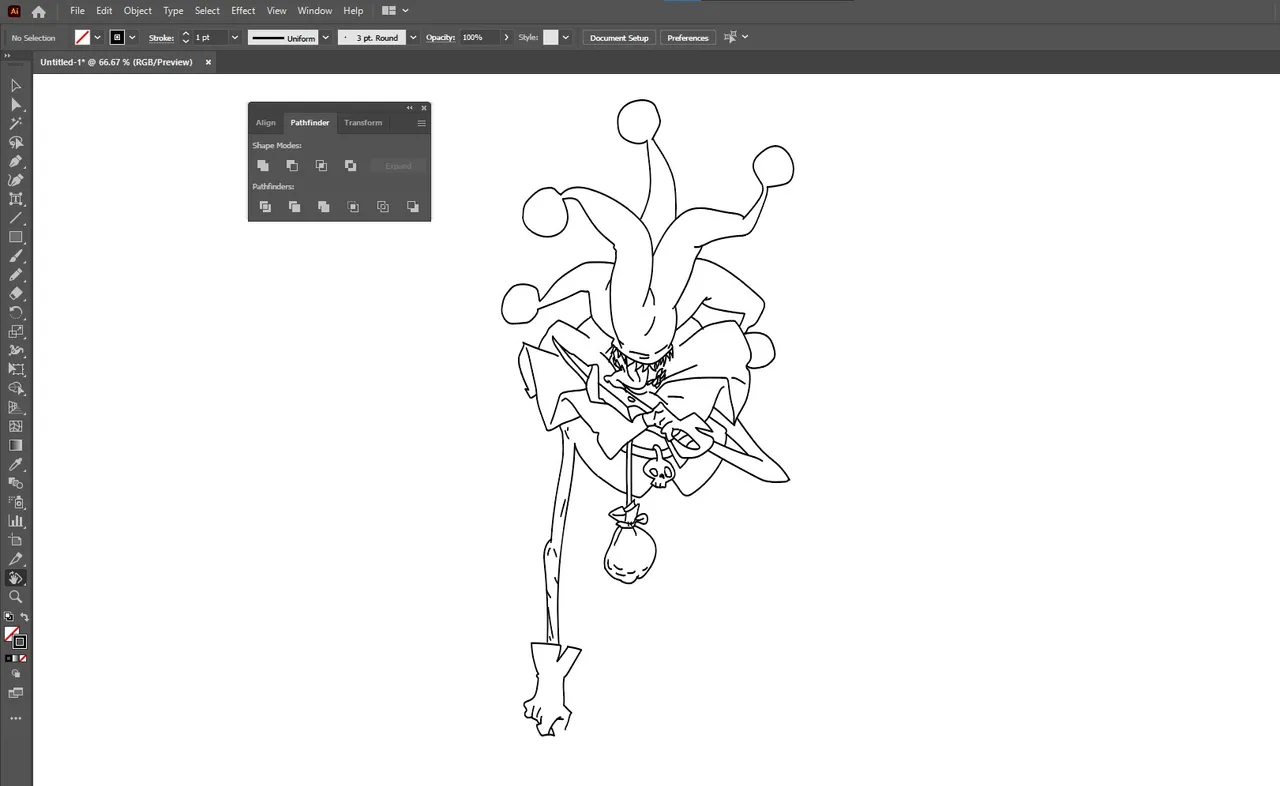Open the Pathfinder panel options menu
This screenshot has width=1280, height=786.
pos(422,123)
